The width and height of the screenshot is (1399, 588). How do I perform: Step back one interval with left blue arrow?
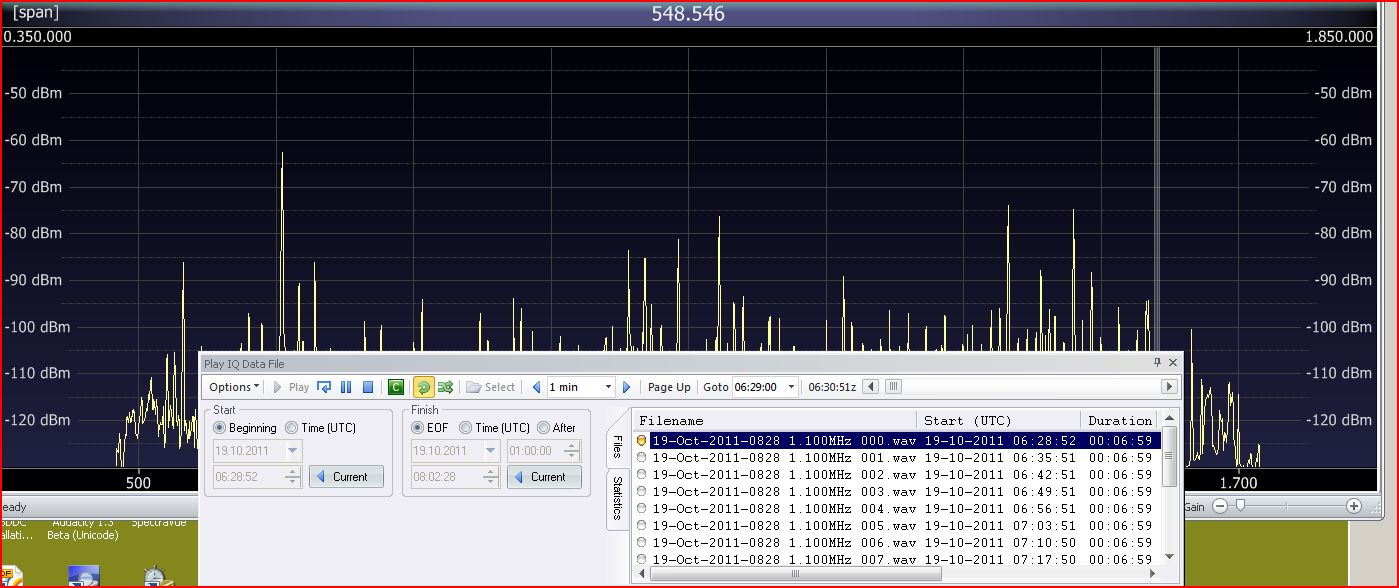pyautogui.click(x=537, y=387)
